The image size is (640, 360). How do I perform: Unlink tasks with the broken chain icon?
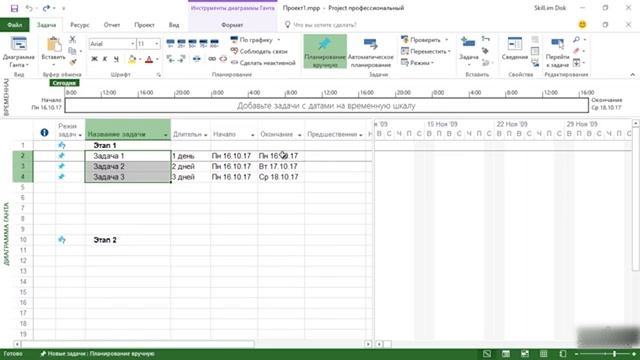(x=223, y=59)
